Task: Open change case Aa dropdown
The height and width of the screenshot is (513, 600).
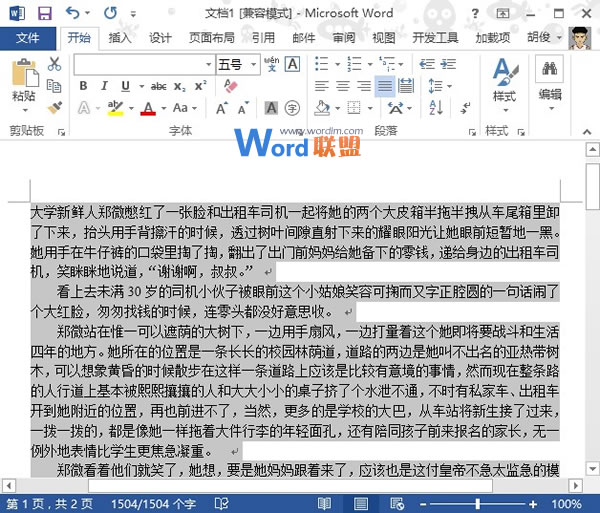Action: click(185, 108)
